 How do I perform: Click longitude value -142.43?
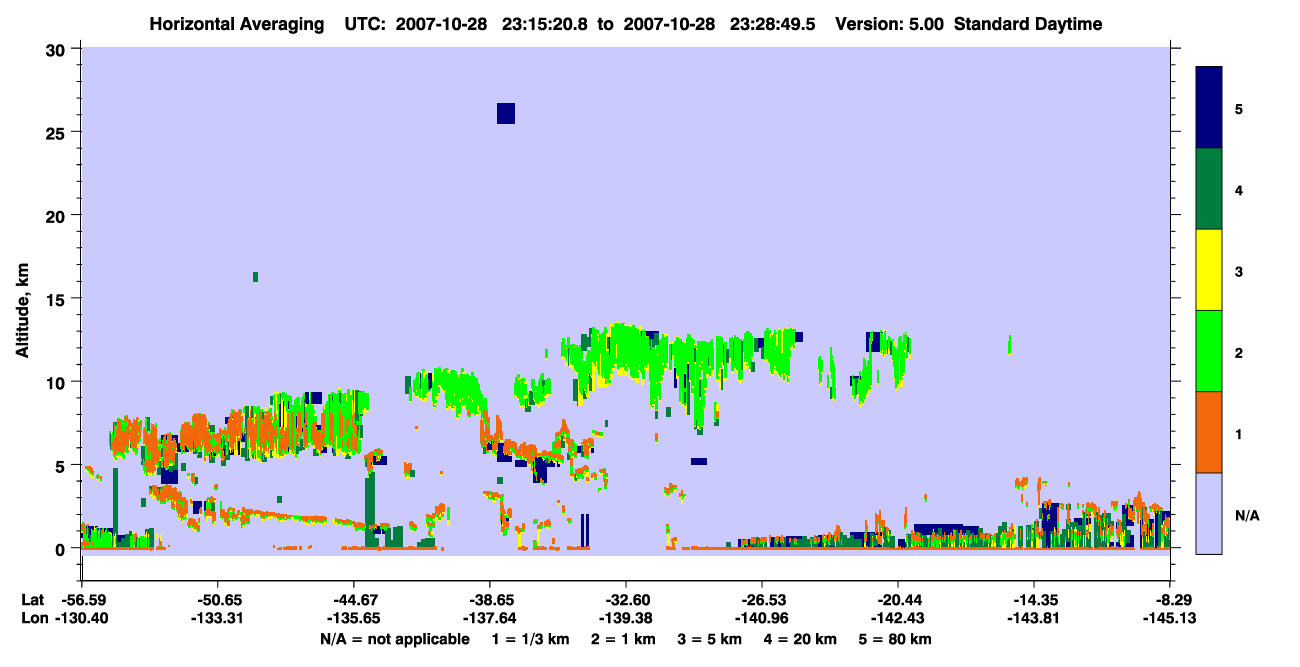[x=898, y=618]
